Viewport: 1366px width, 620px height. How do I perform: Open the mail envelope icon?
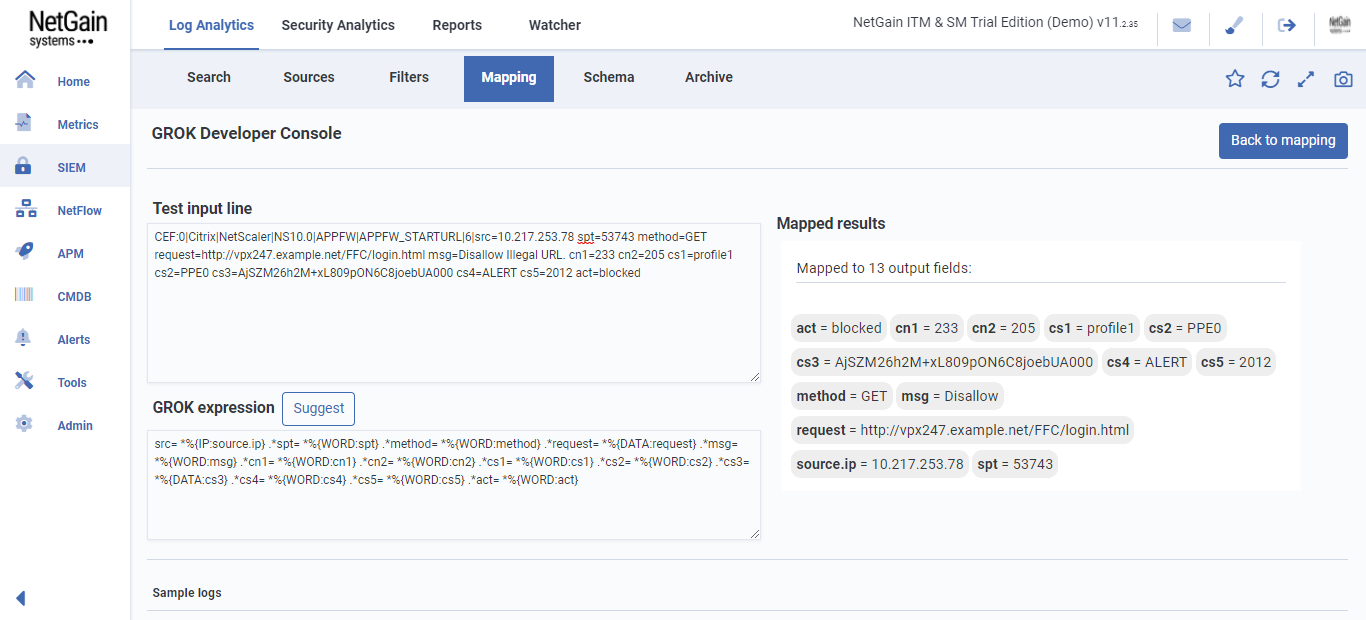click(1182, 25)
